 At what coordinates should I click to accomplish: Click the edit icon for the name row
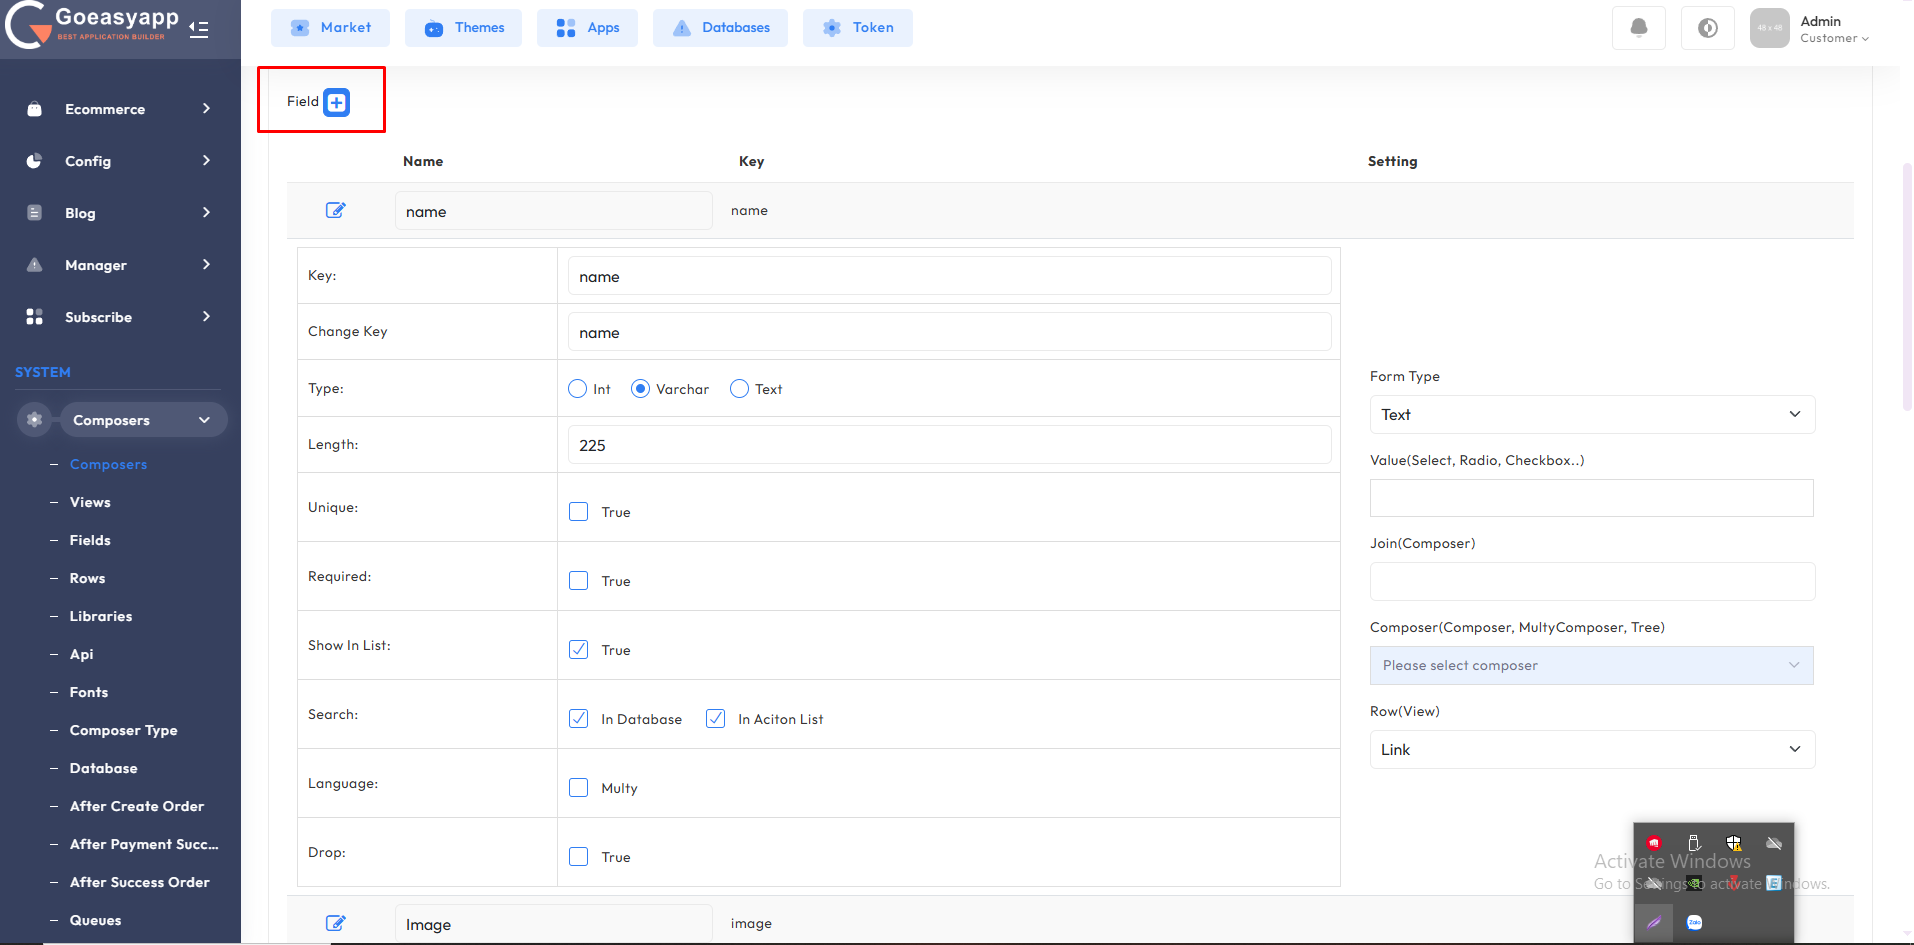point(335,210)
